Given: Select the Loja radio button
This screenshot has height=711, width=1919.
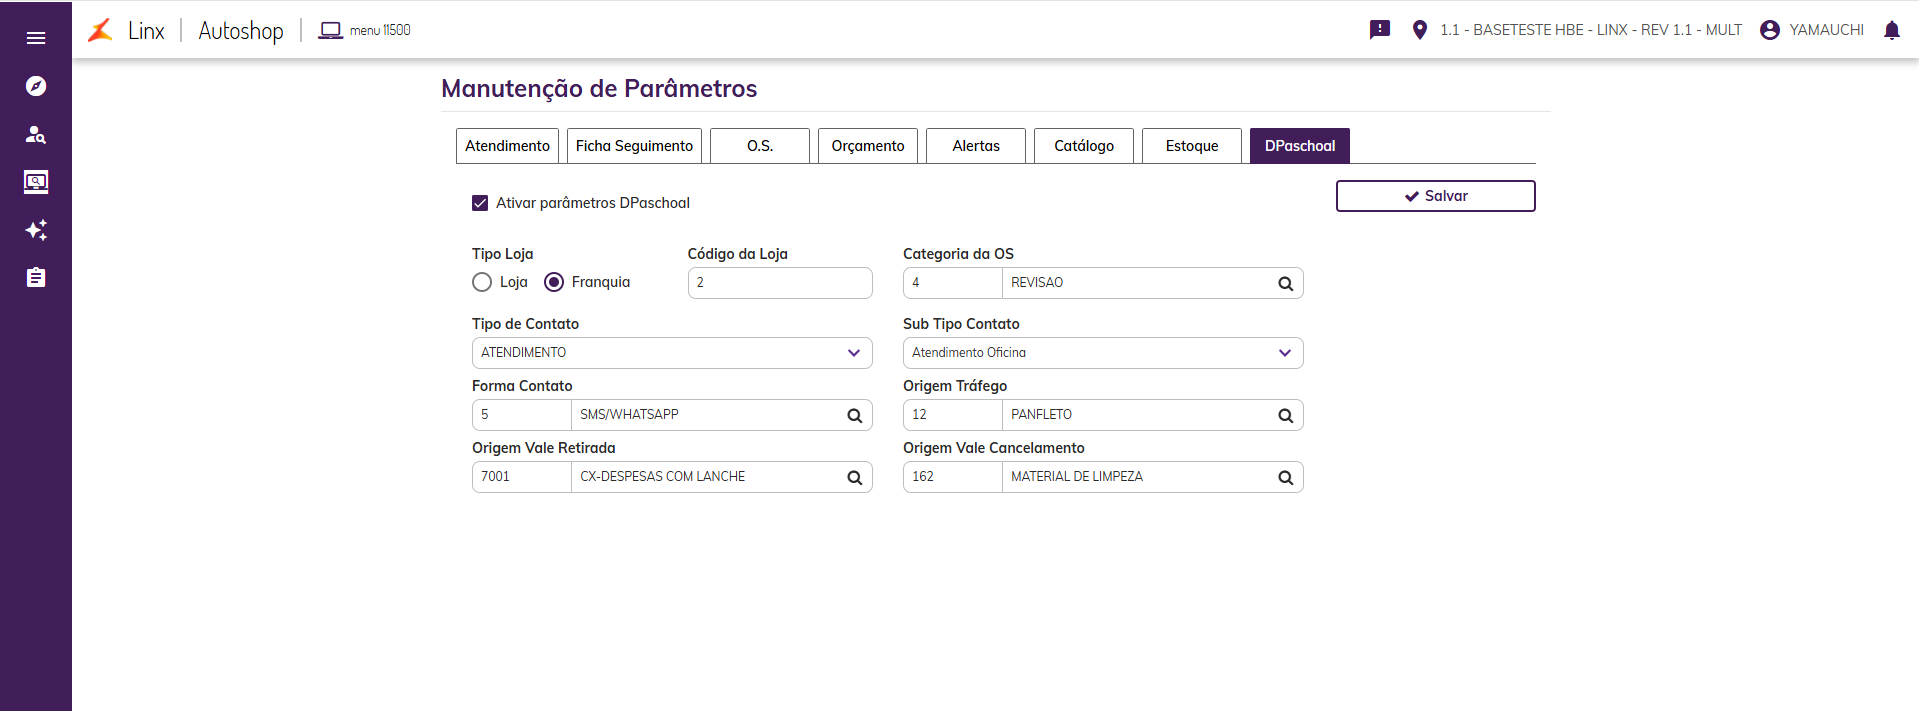Looking at the screenshot, I should (482, 282).
